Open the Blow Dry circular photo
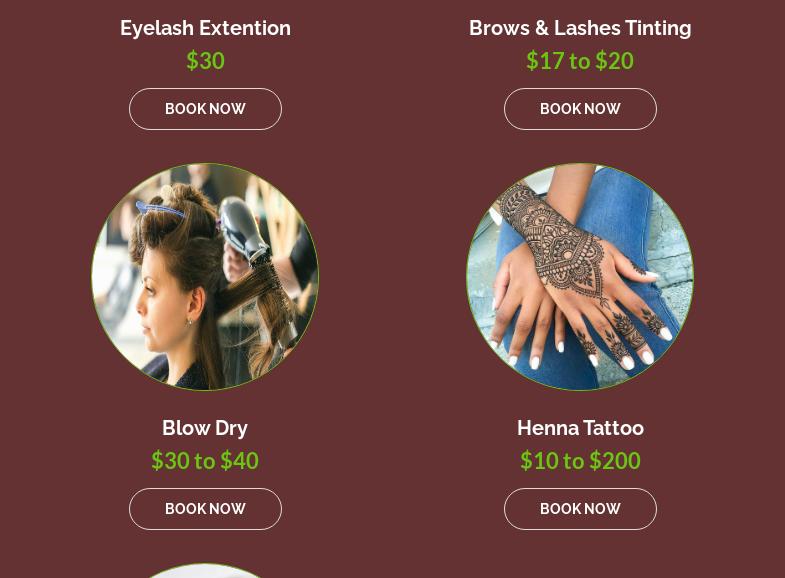Viewport: 785px width, 578px height. (x=205, y=277)
